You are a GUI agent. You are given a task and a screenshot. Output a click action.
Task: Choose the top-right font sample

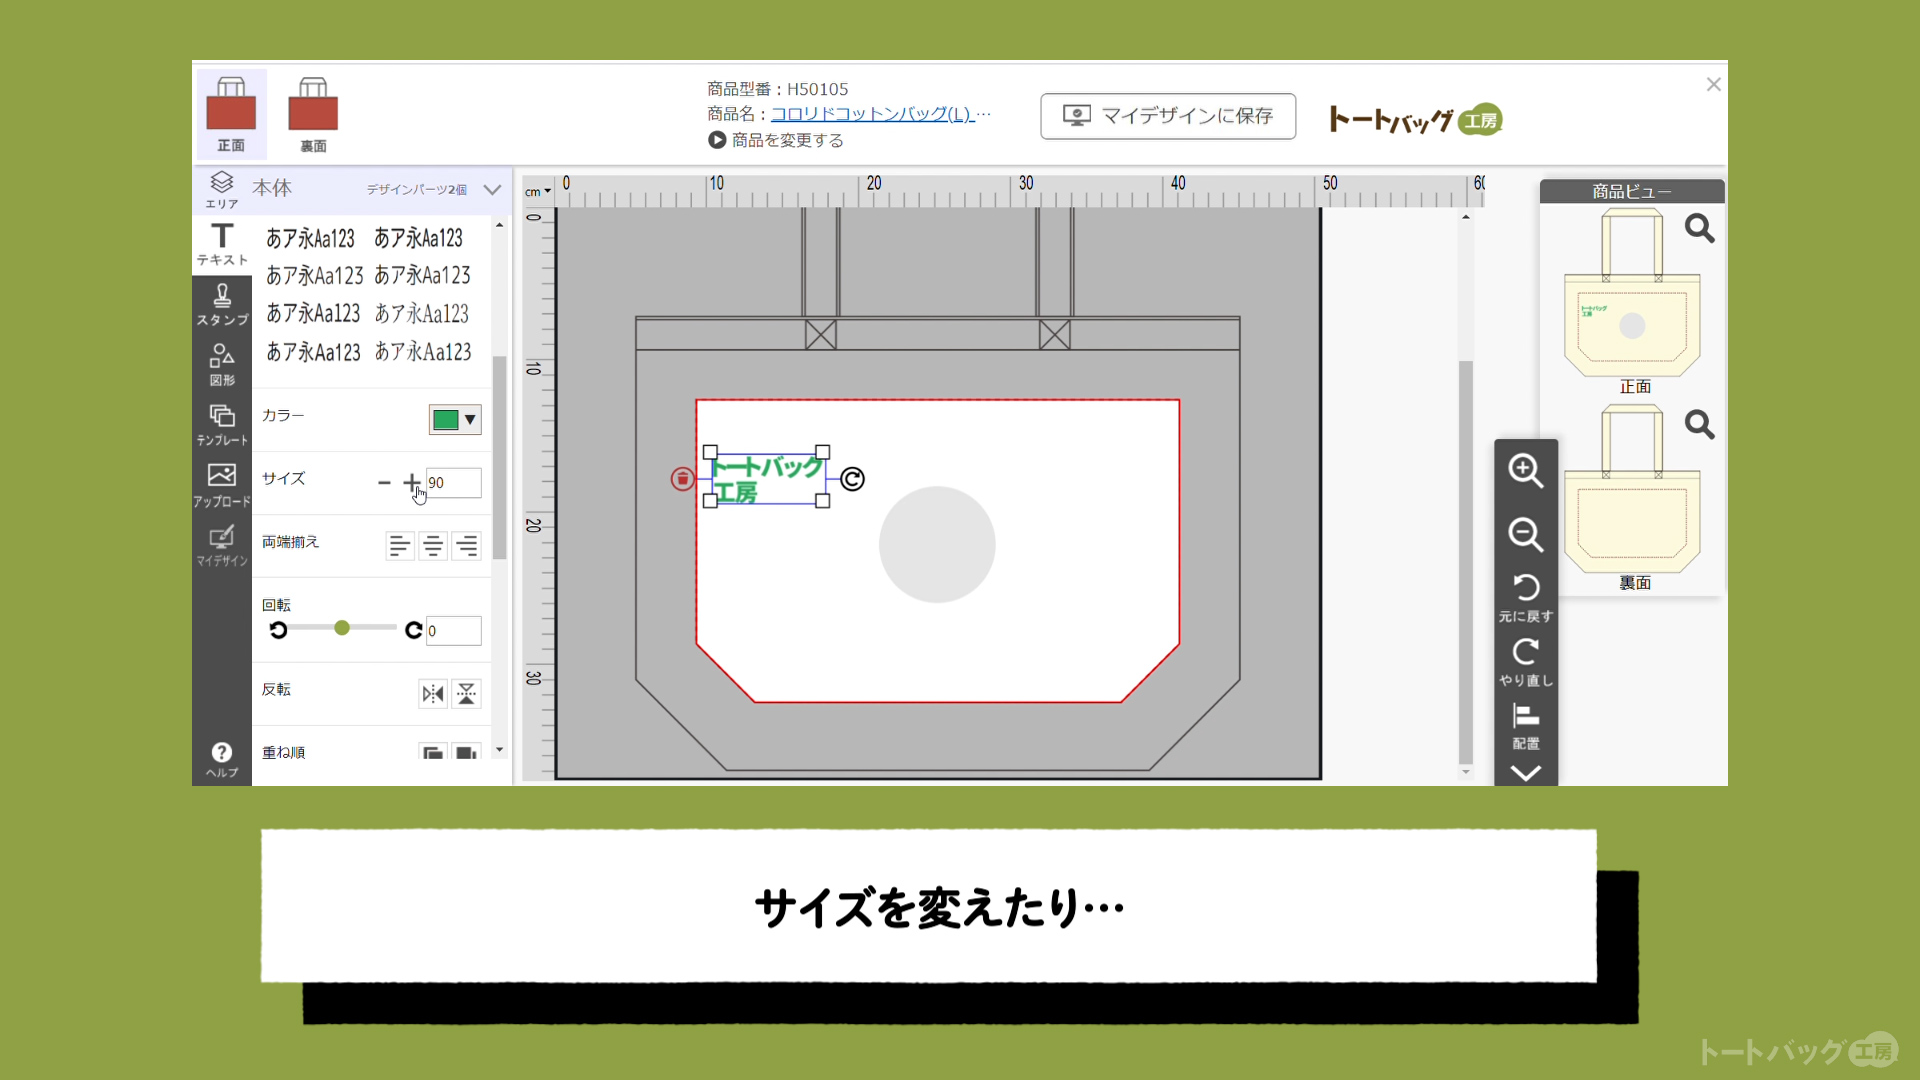(x=418, y=238)
